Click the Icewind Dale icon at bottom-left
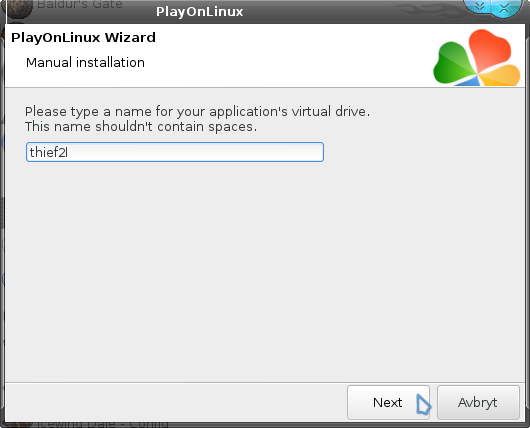This screenshot has height=428, width=530. (21, 424)
